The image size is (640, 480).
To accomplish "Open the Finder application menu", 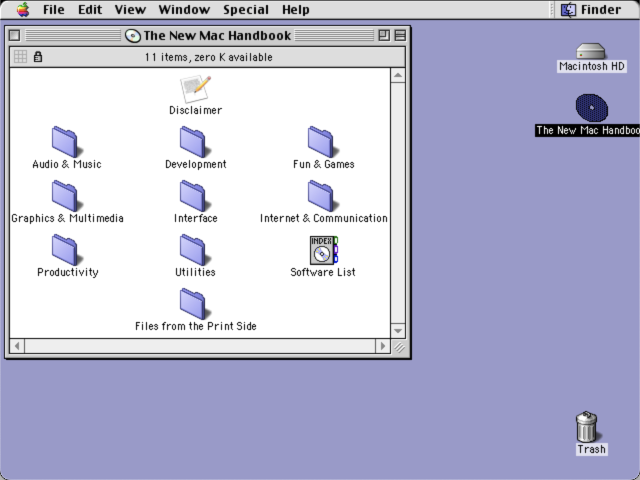I will [x=591, y=9].
